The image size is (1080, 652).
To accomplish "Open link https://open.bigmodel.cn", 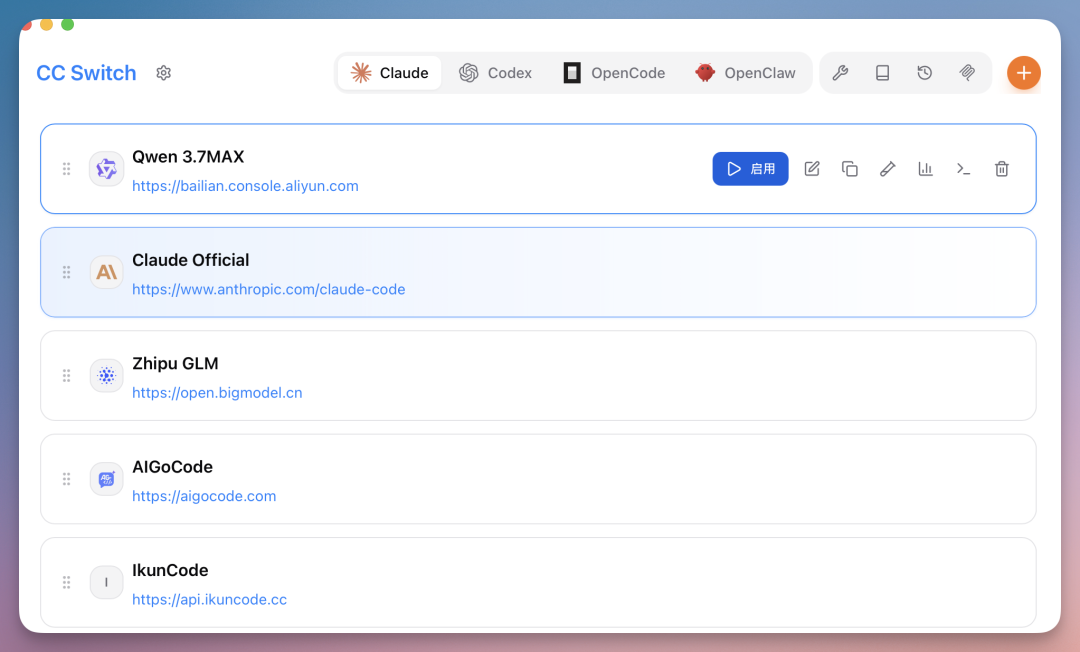I will click(x=217, y=392).
